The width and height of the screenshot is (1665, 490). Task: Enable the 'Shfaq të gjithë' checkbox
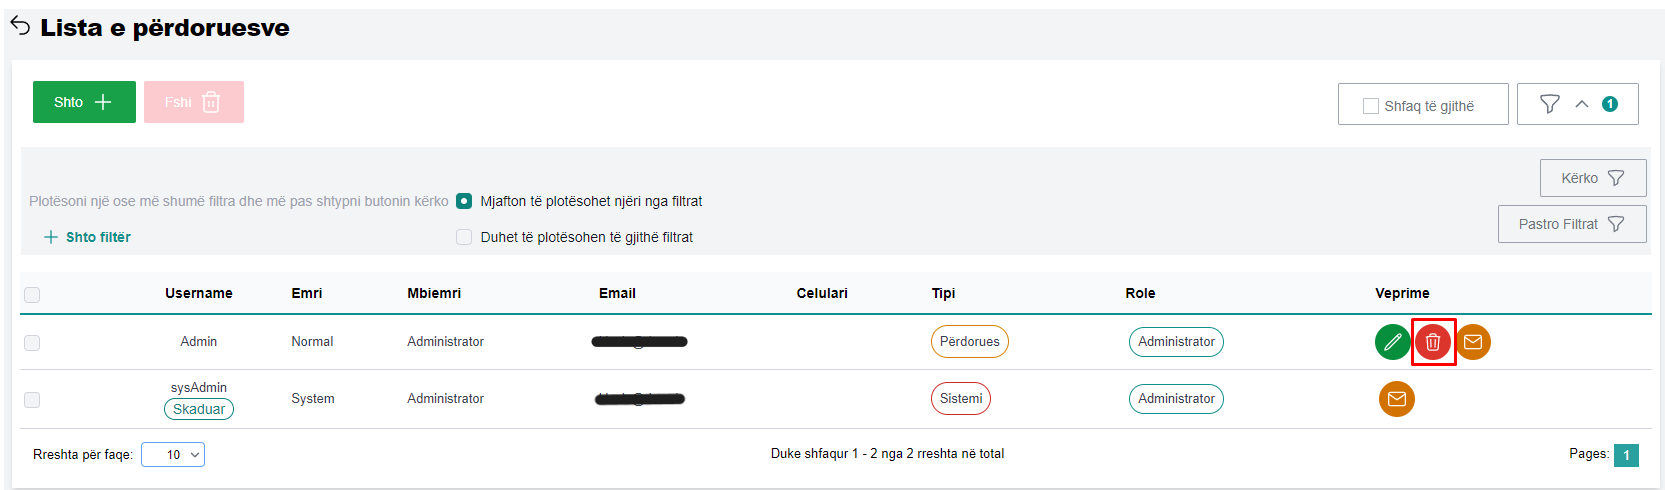pyautogui.click(x=1371, y=106)
